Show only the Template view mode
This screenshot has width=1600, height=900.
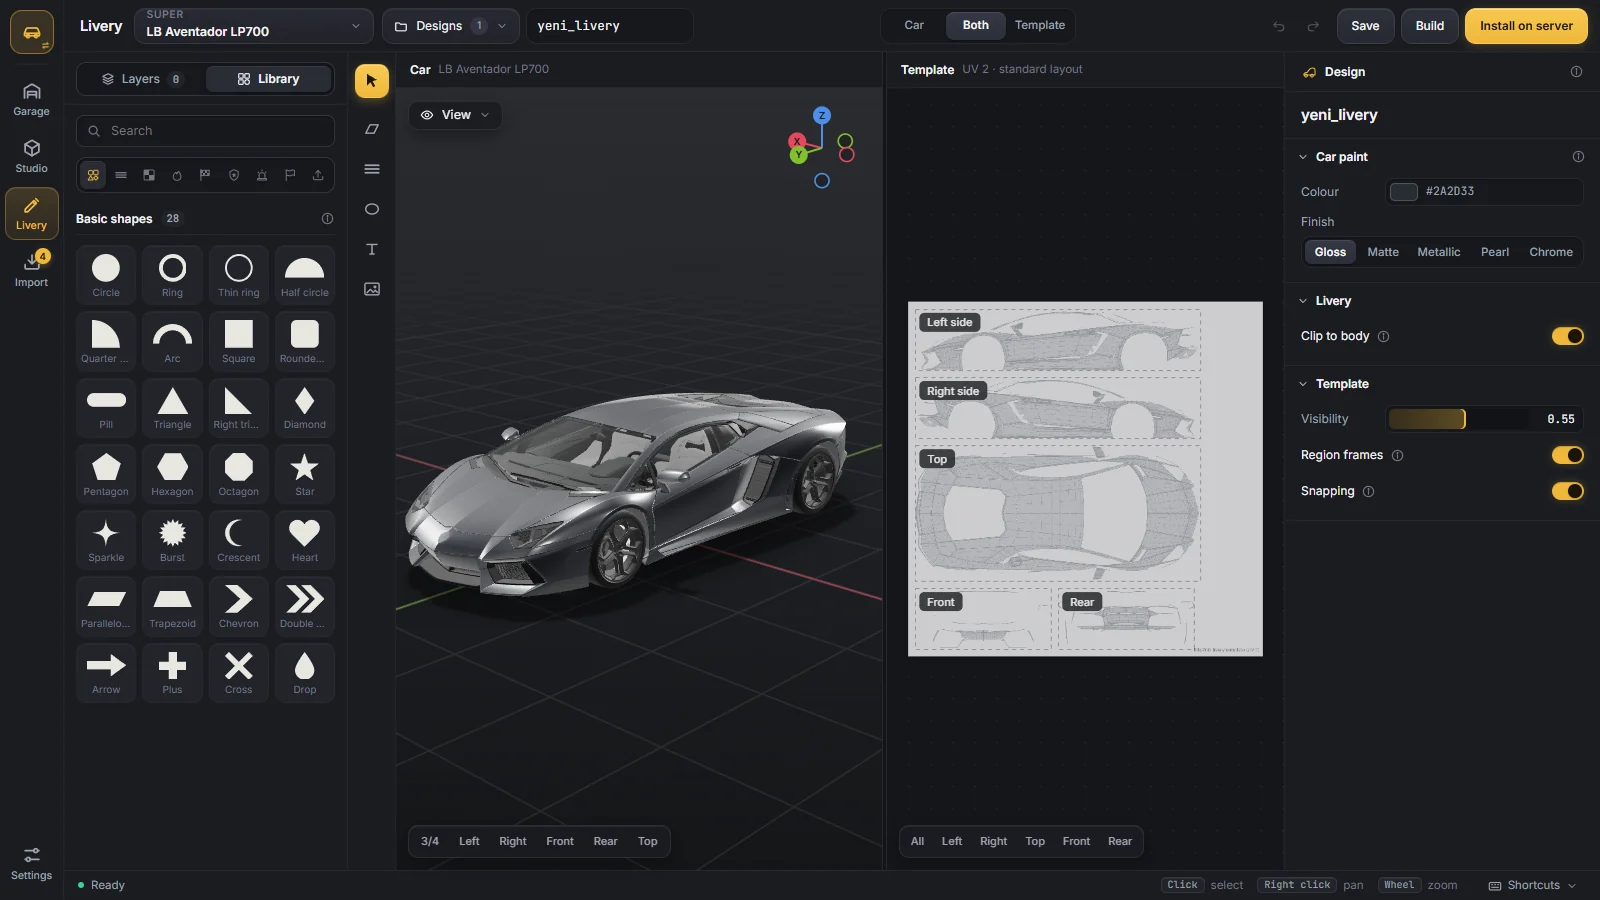tap(1040, 25)
